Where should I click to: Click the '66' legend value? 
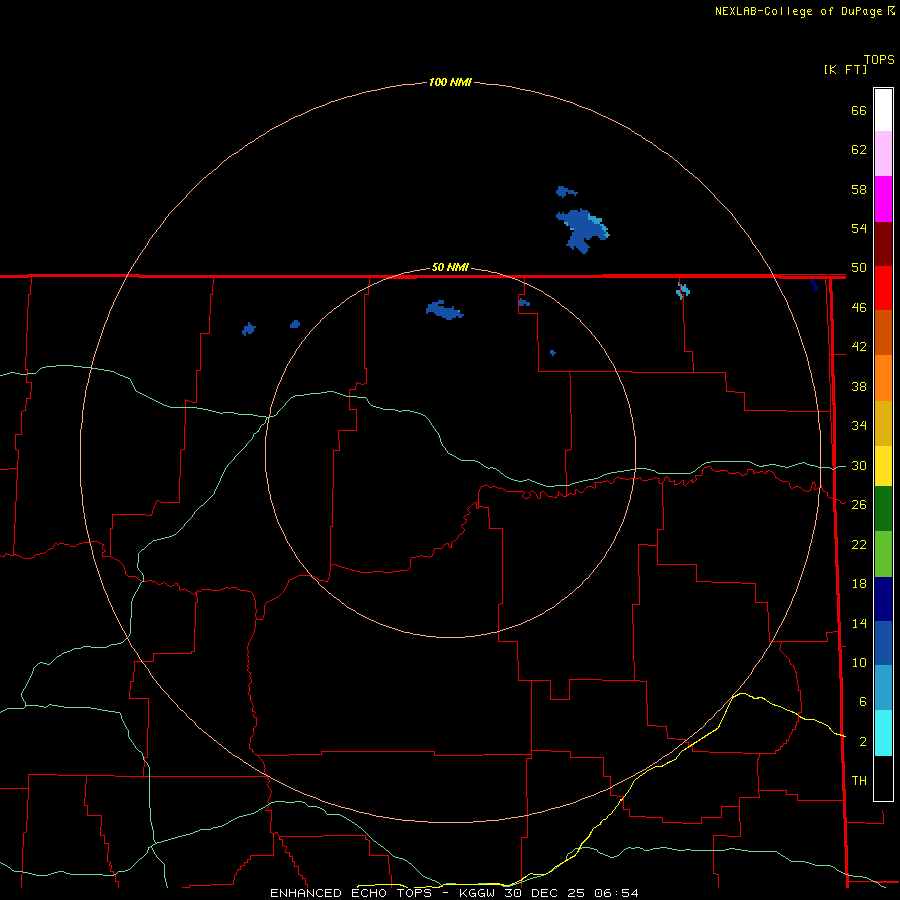pyautogui.click(x=859, y=110)
